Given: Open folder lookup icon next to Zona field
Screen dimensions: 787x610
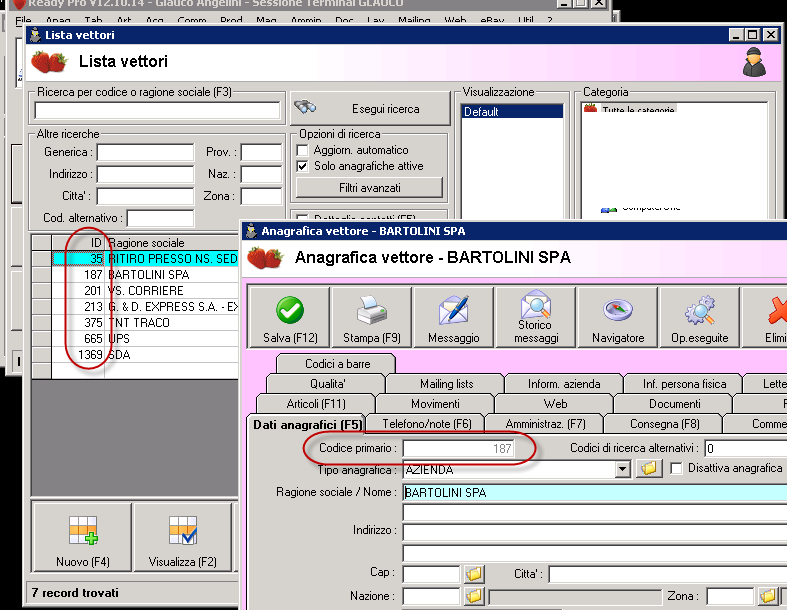Looking at the screenshot, I should coord(768,596).
